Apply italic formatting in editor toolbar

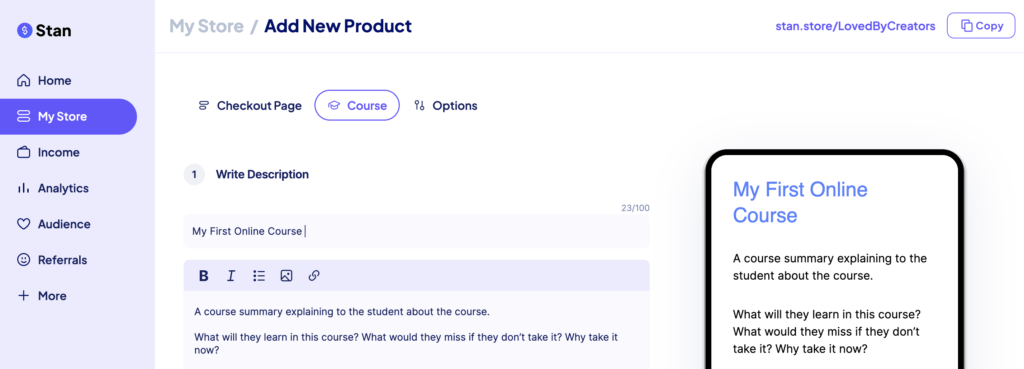click(231, 276)
